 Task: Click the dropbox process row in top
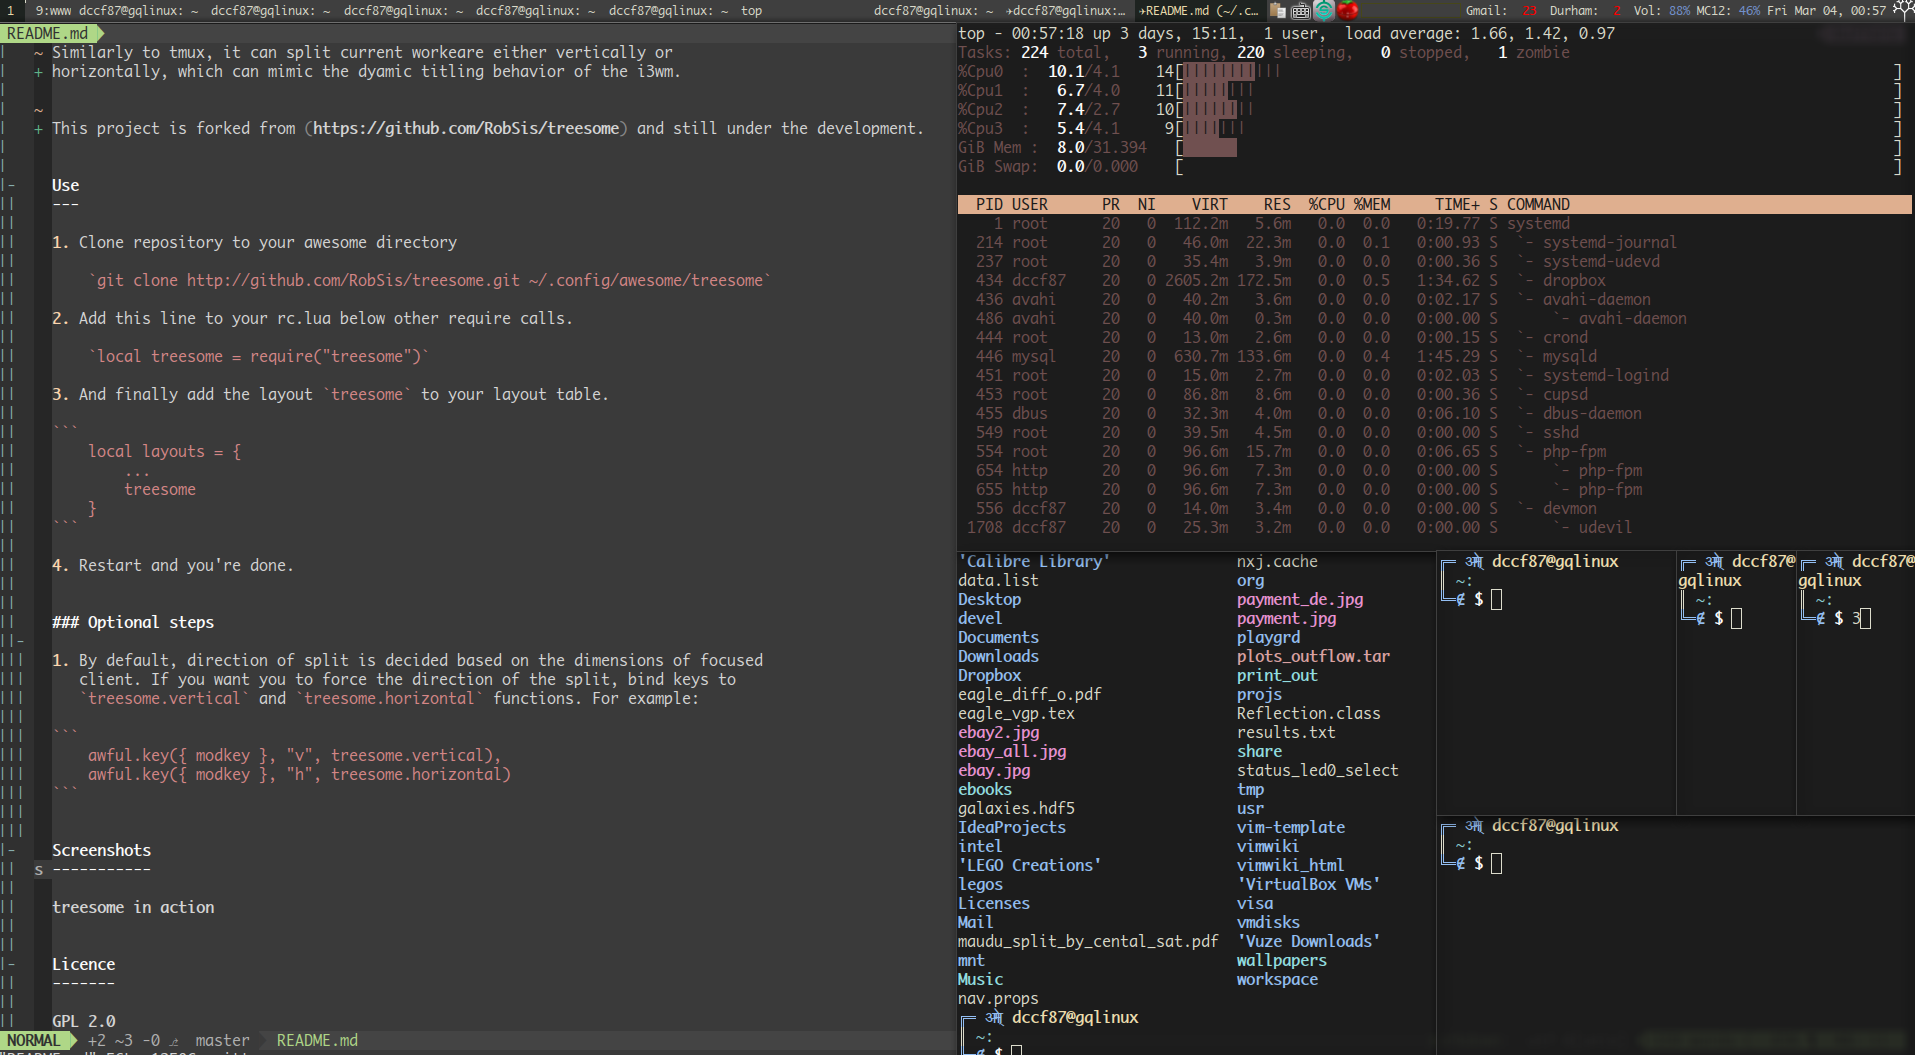click(x=1434, y=280)
